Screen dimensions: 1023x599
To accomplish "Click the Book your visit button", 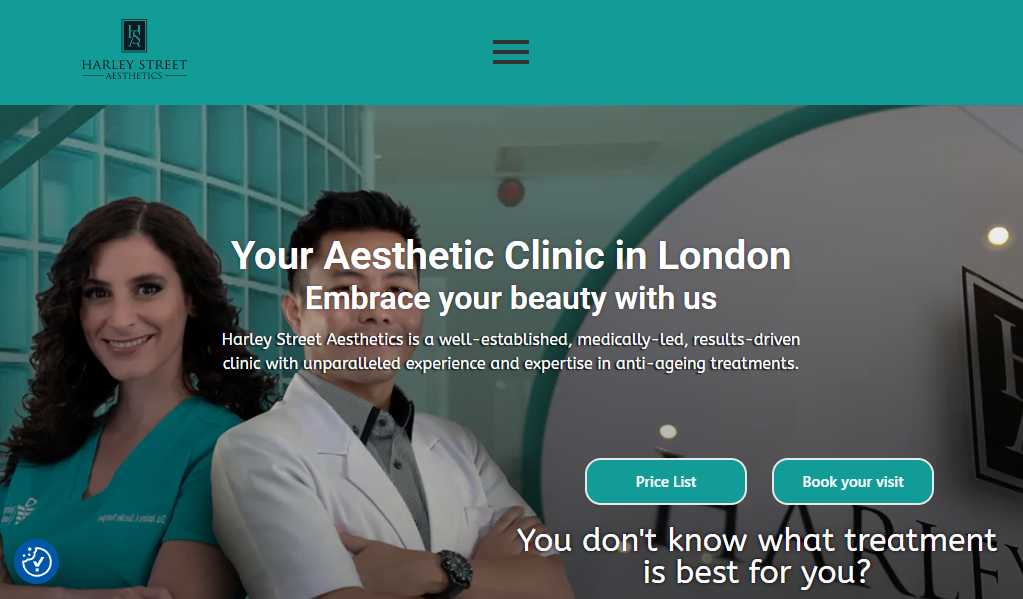I will click(x=853, y=482).
